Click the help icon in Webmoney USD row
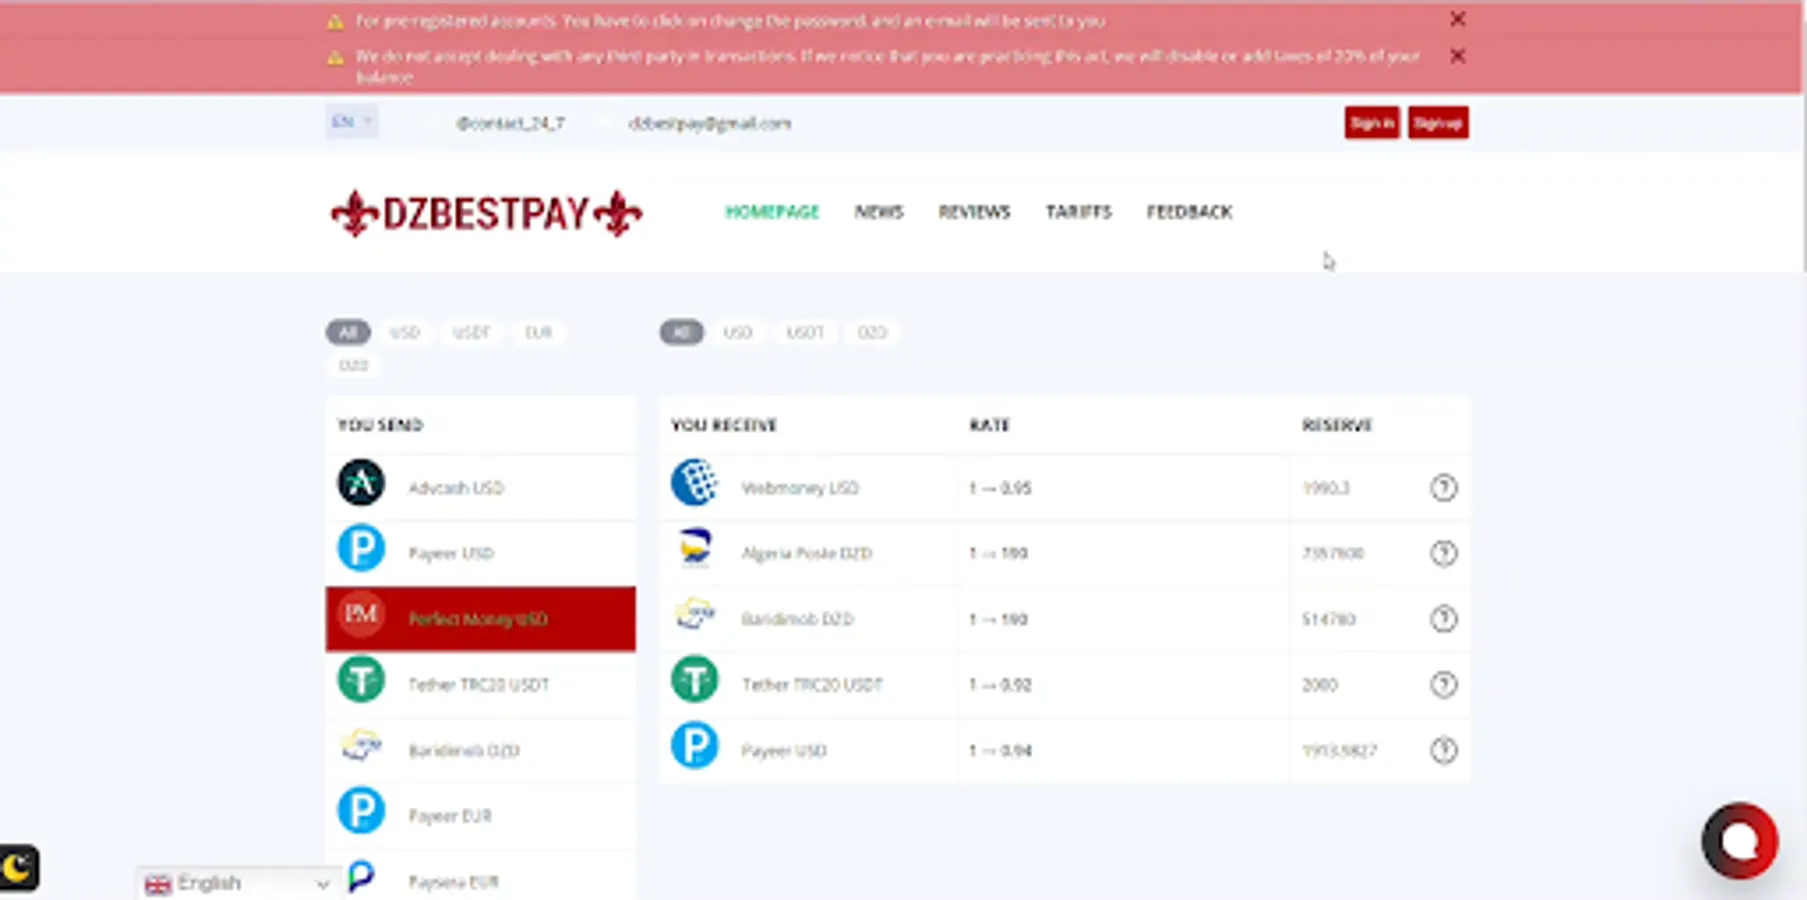 [x=1443, y=488]
